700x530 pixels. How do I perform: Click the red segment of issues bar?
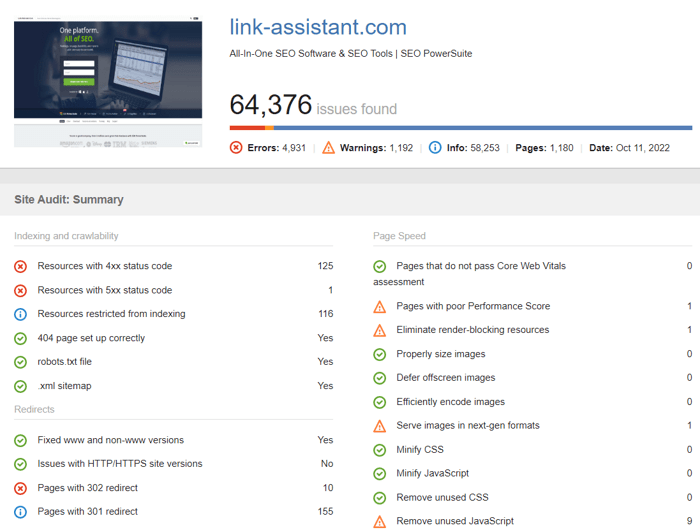tap(246, 128)
